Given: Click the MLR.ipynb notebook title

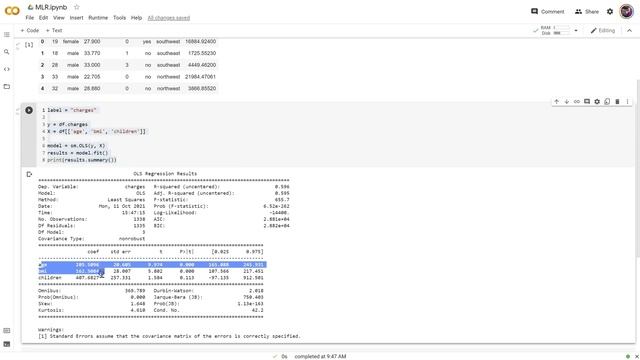Looking at the screenshot, I should click(51, 7).
